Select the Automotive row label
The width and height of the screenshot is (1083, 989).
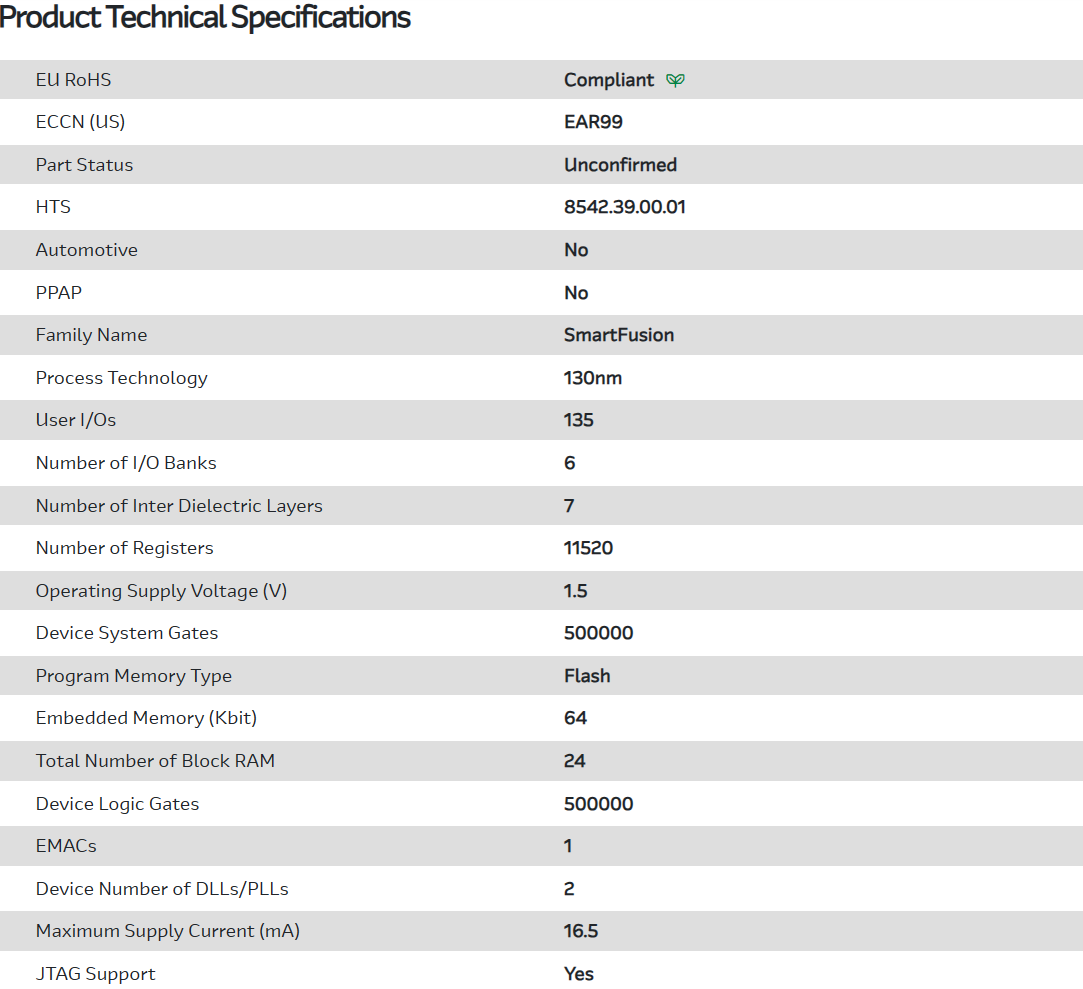click(x=86, y=250)
